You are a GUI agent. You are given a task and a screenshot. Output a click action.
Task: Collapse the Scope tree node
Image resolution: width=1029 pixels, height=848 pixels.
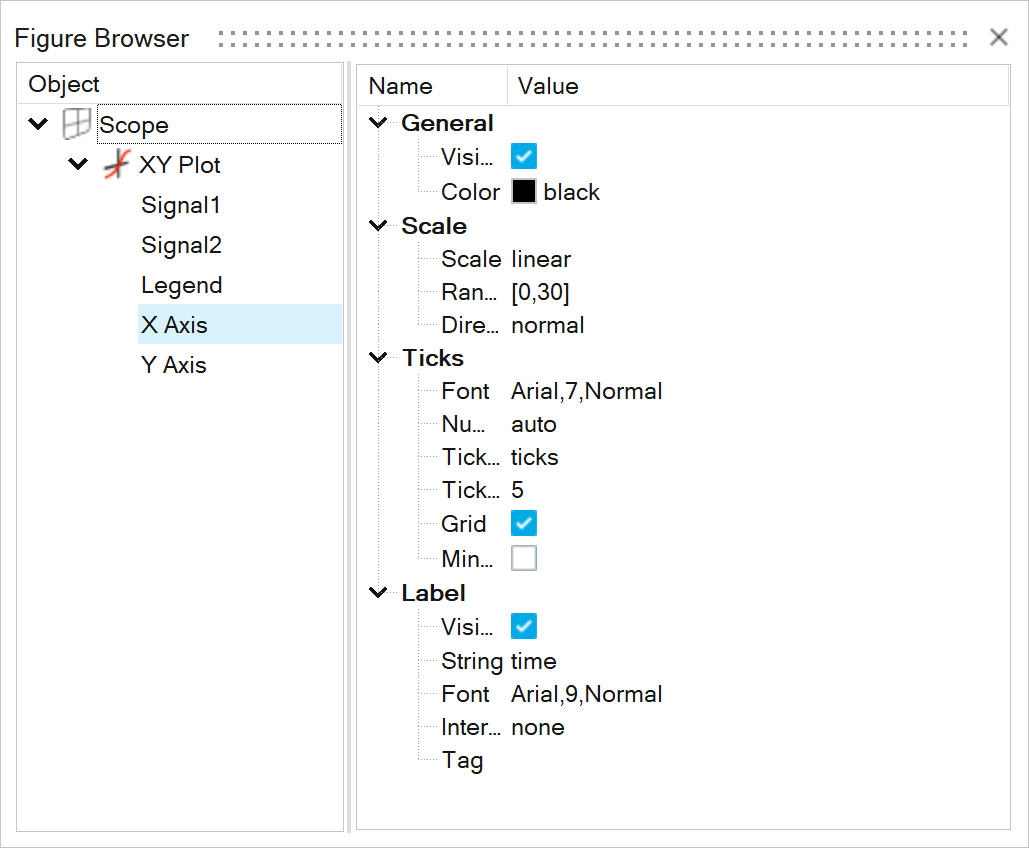(x=39, y=125)
